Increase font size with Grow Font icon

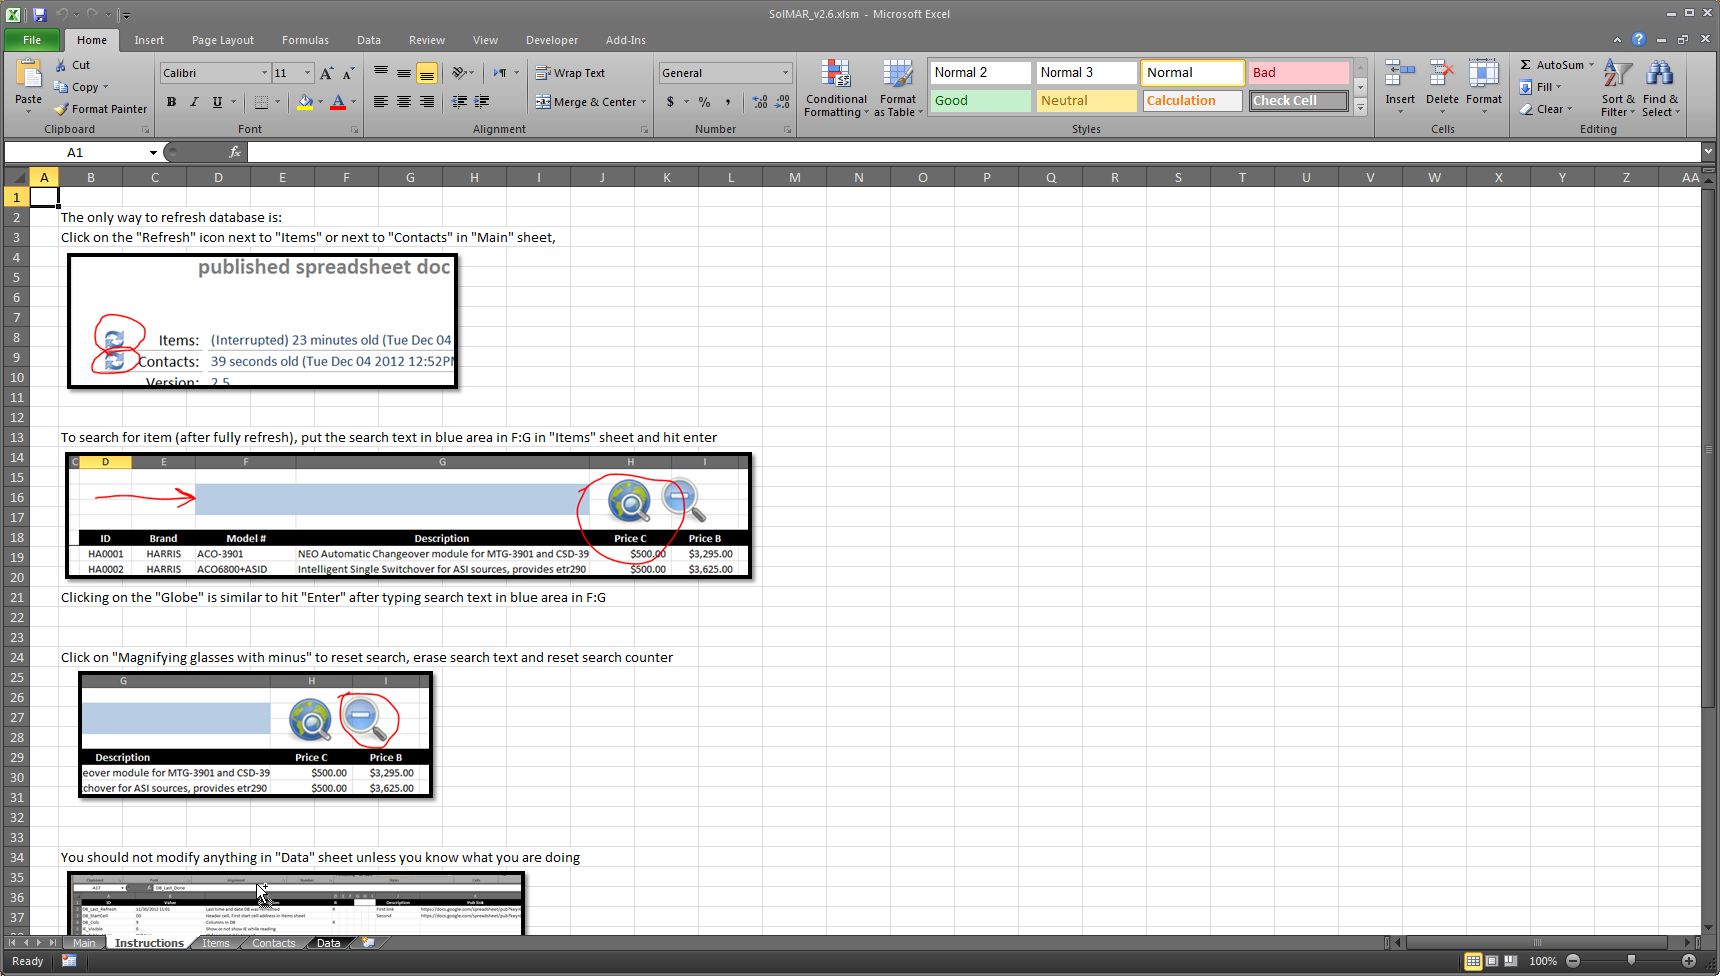(327, 73)
